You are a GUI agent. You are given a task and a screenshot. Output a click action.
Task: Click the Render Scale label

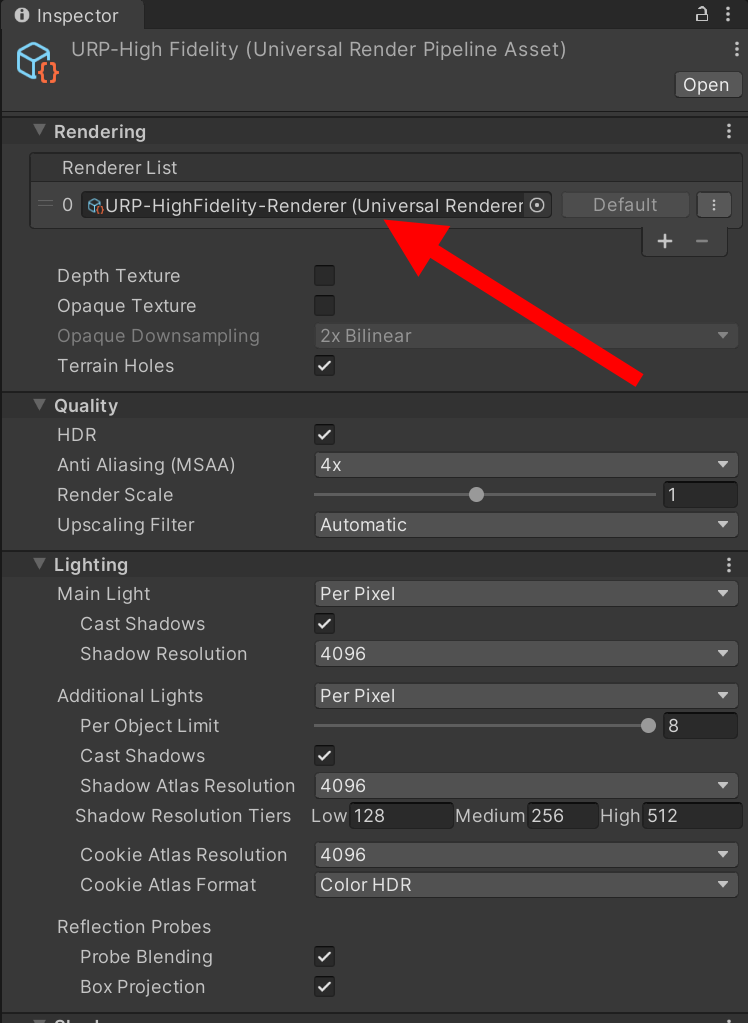115,495
